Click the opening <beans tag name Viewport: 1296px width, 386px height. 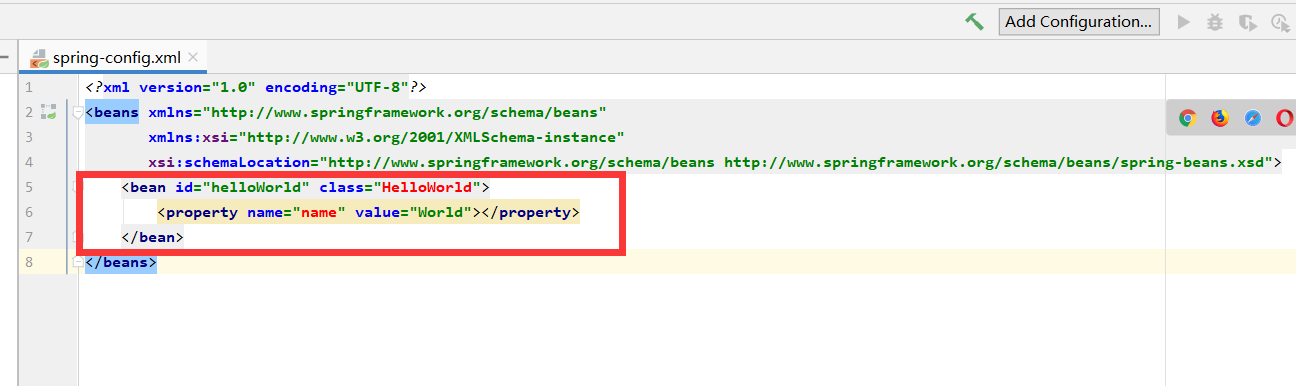112,113
